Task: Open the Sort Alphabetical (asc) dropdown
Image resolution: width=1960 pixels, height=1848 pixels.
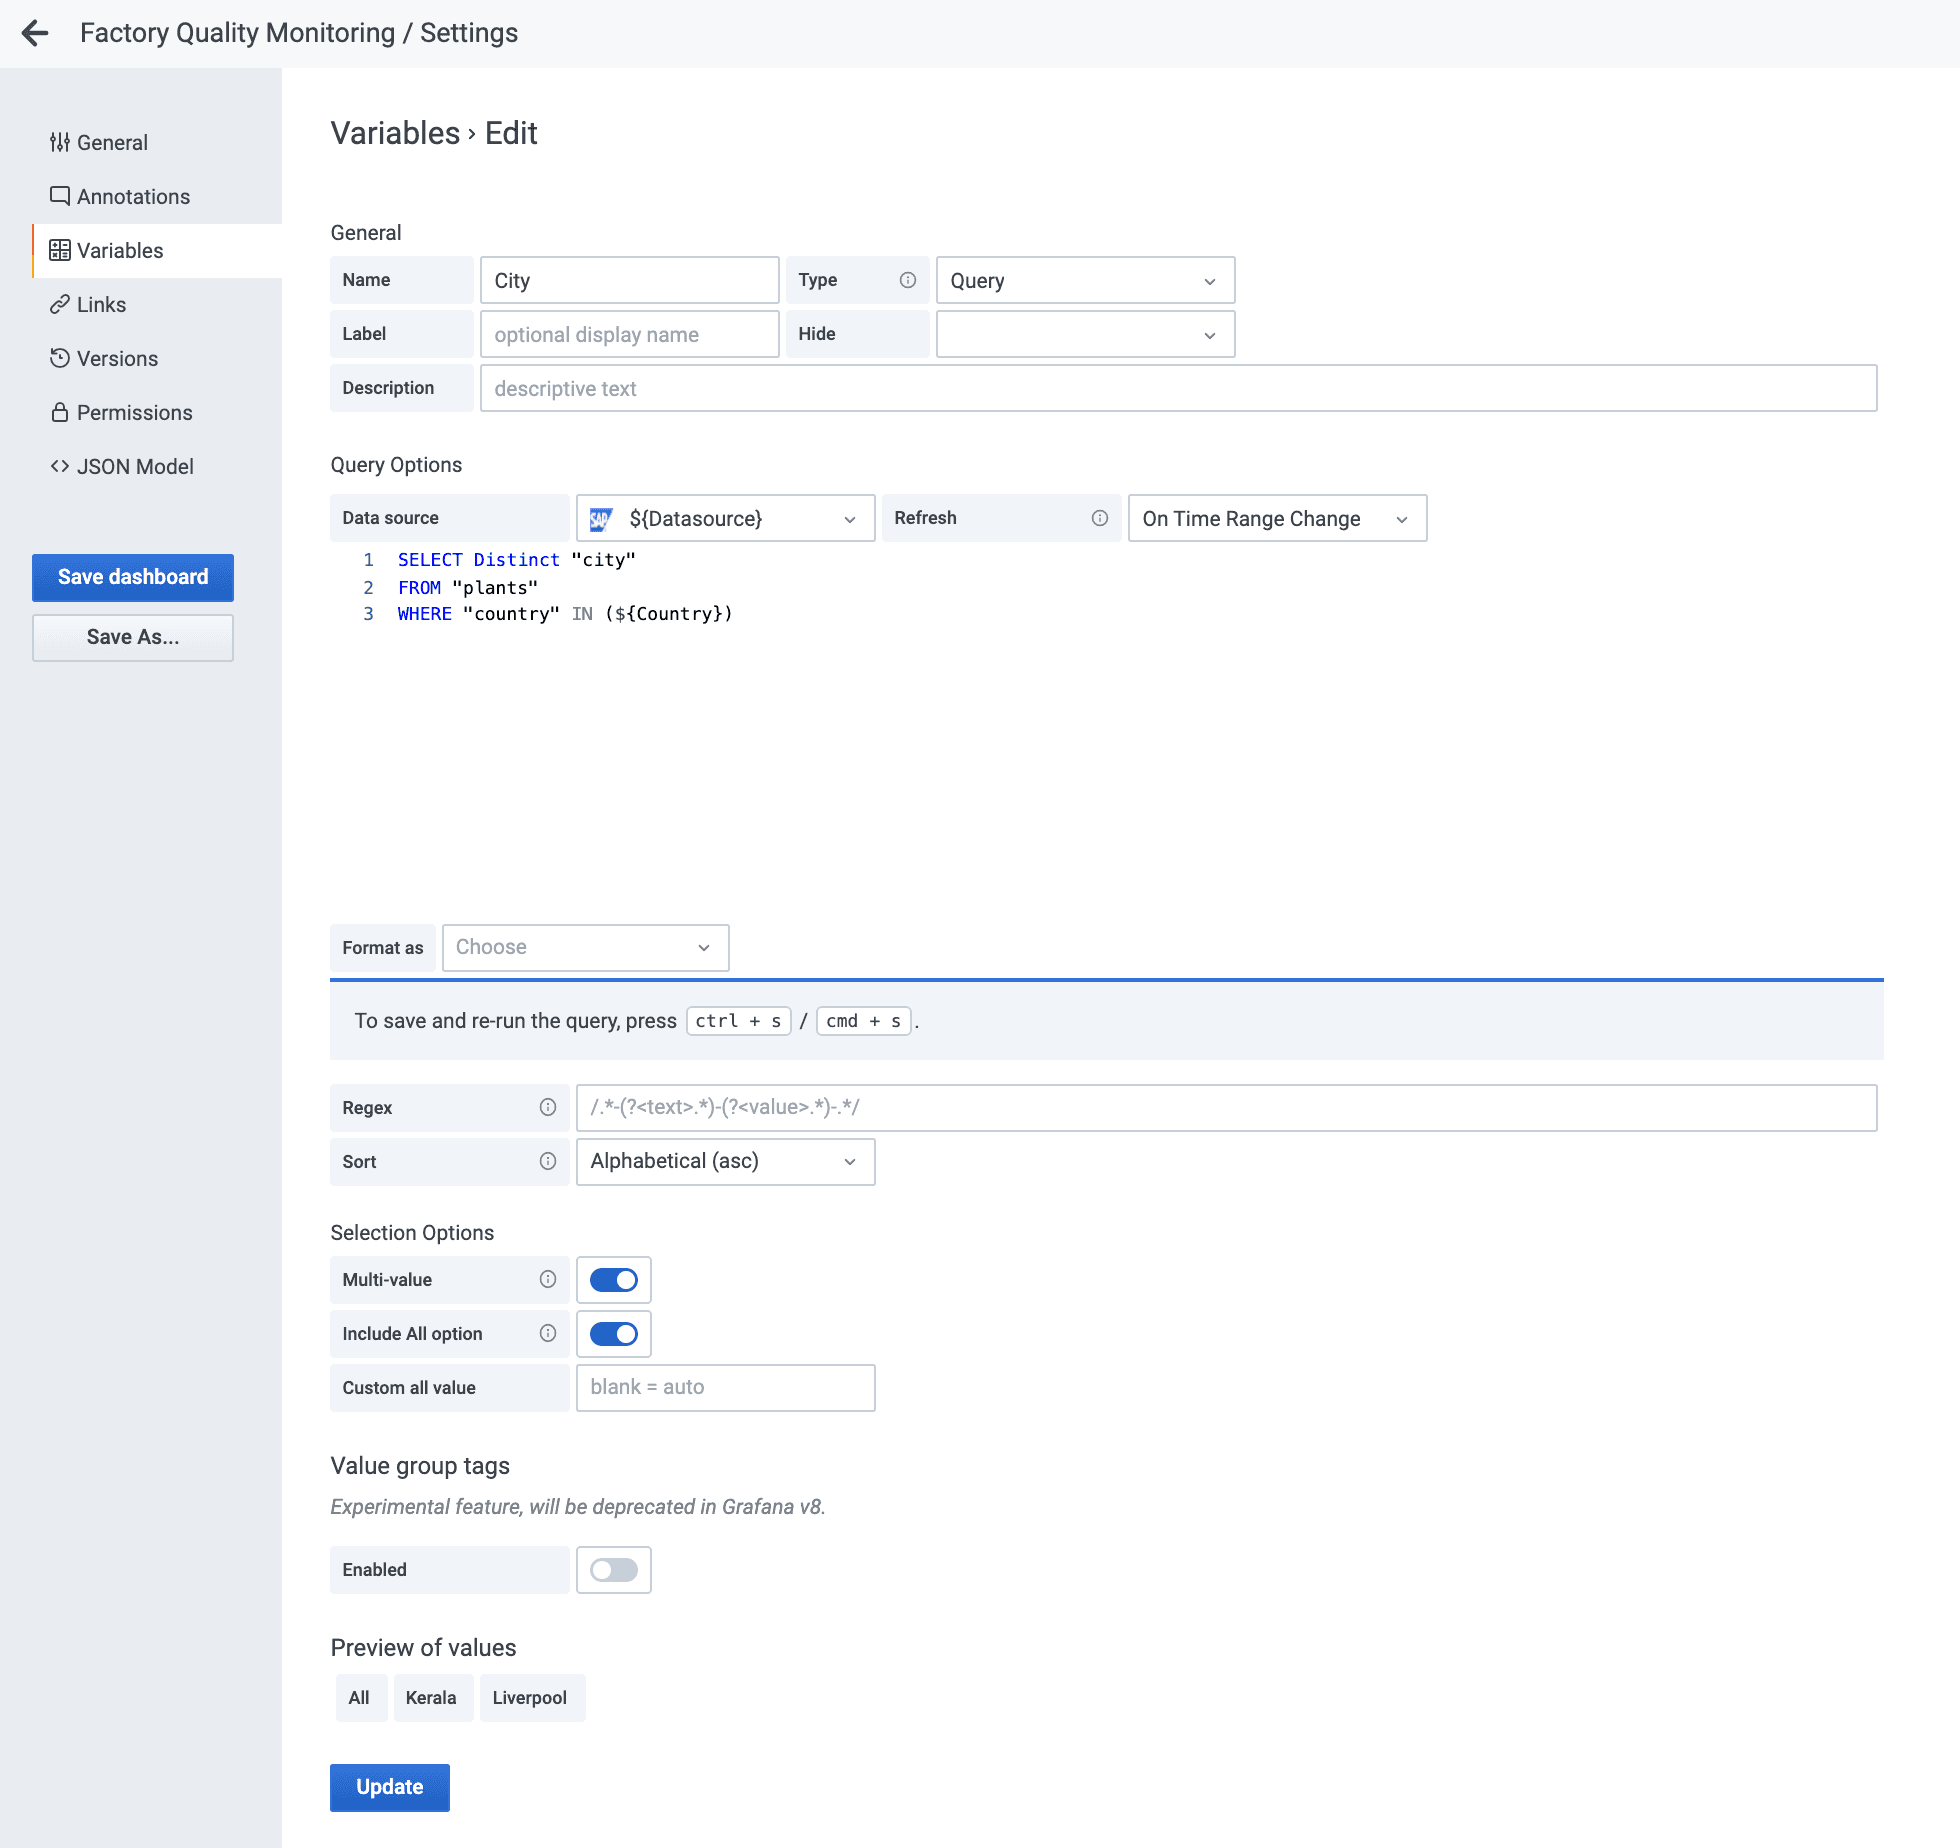Action: [724, 1161]
